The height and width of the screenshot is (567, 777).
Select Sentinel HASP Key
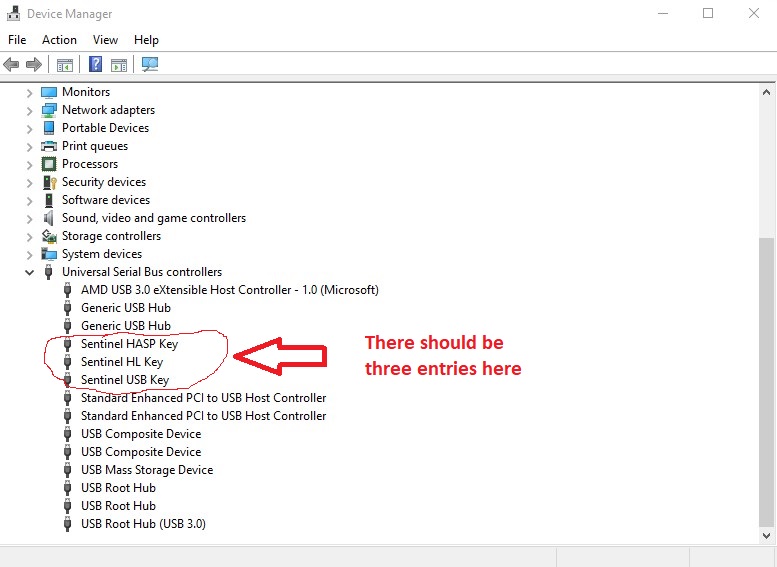[129, 344]
